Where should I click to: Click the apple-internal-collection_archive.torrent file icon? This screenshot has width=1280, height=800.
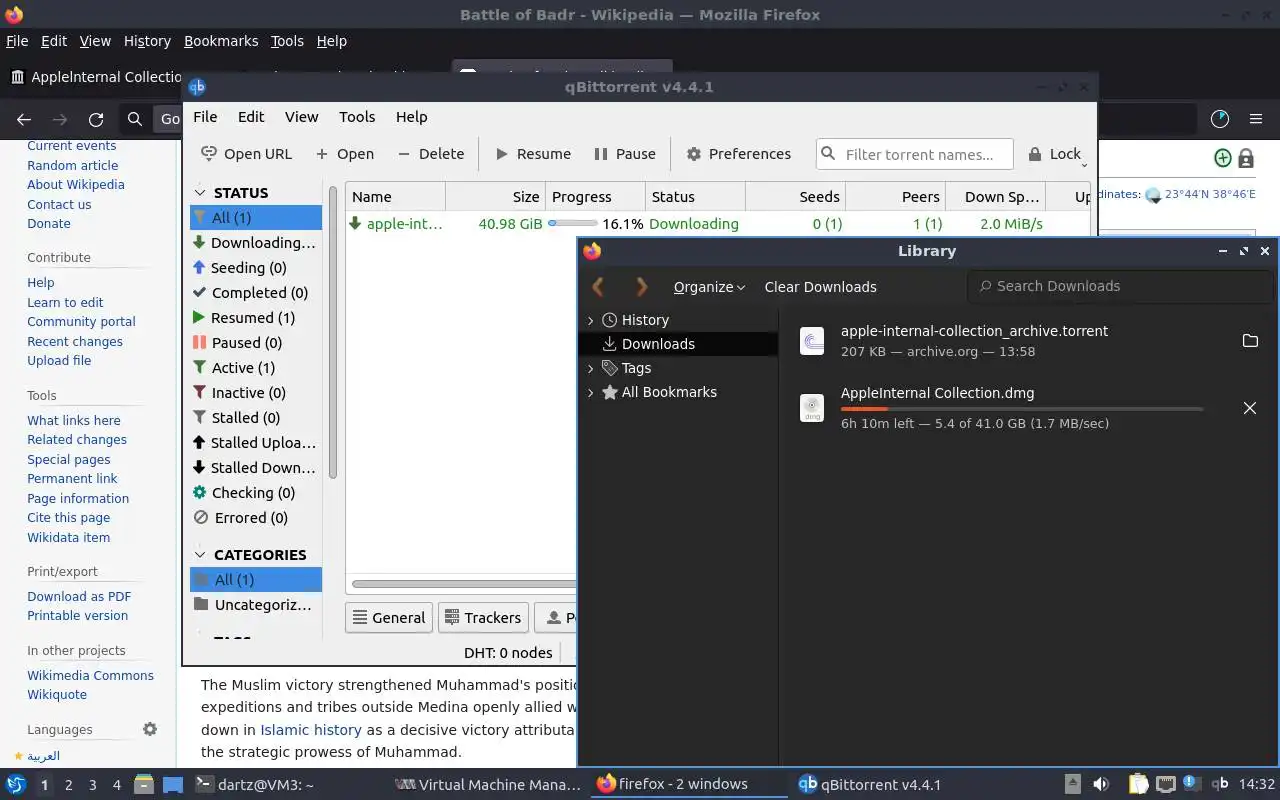812,341
